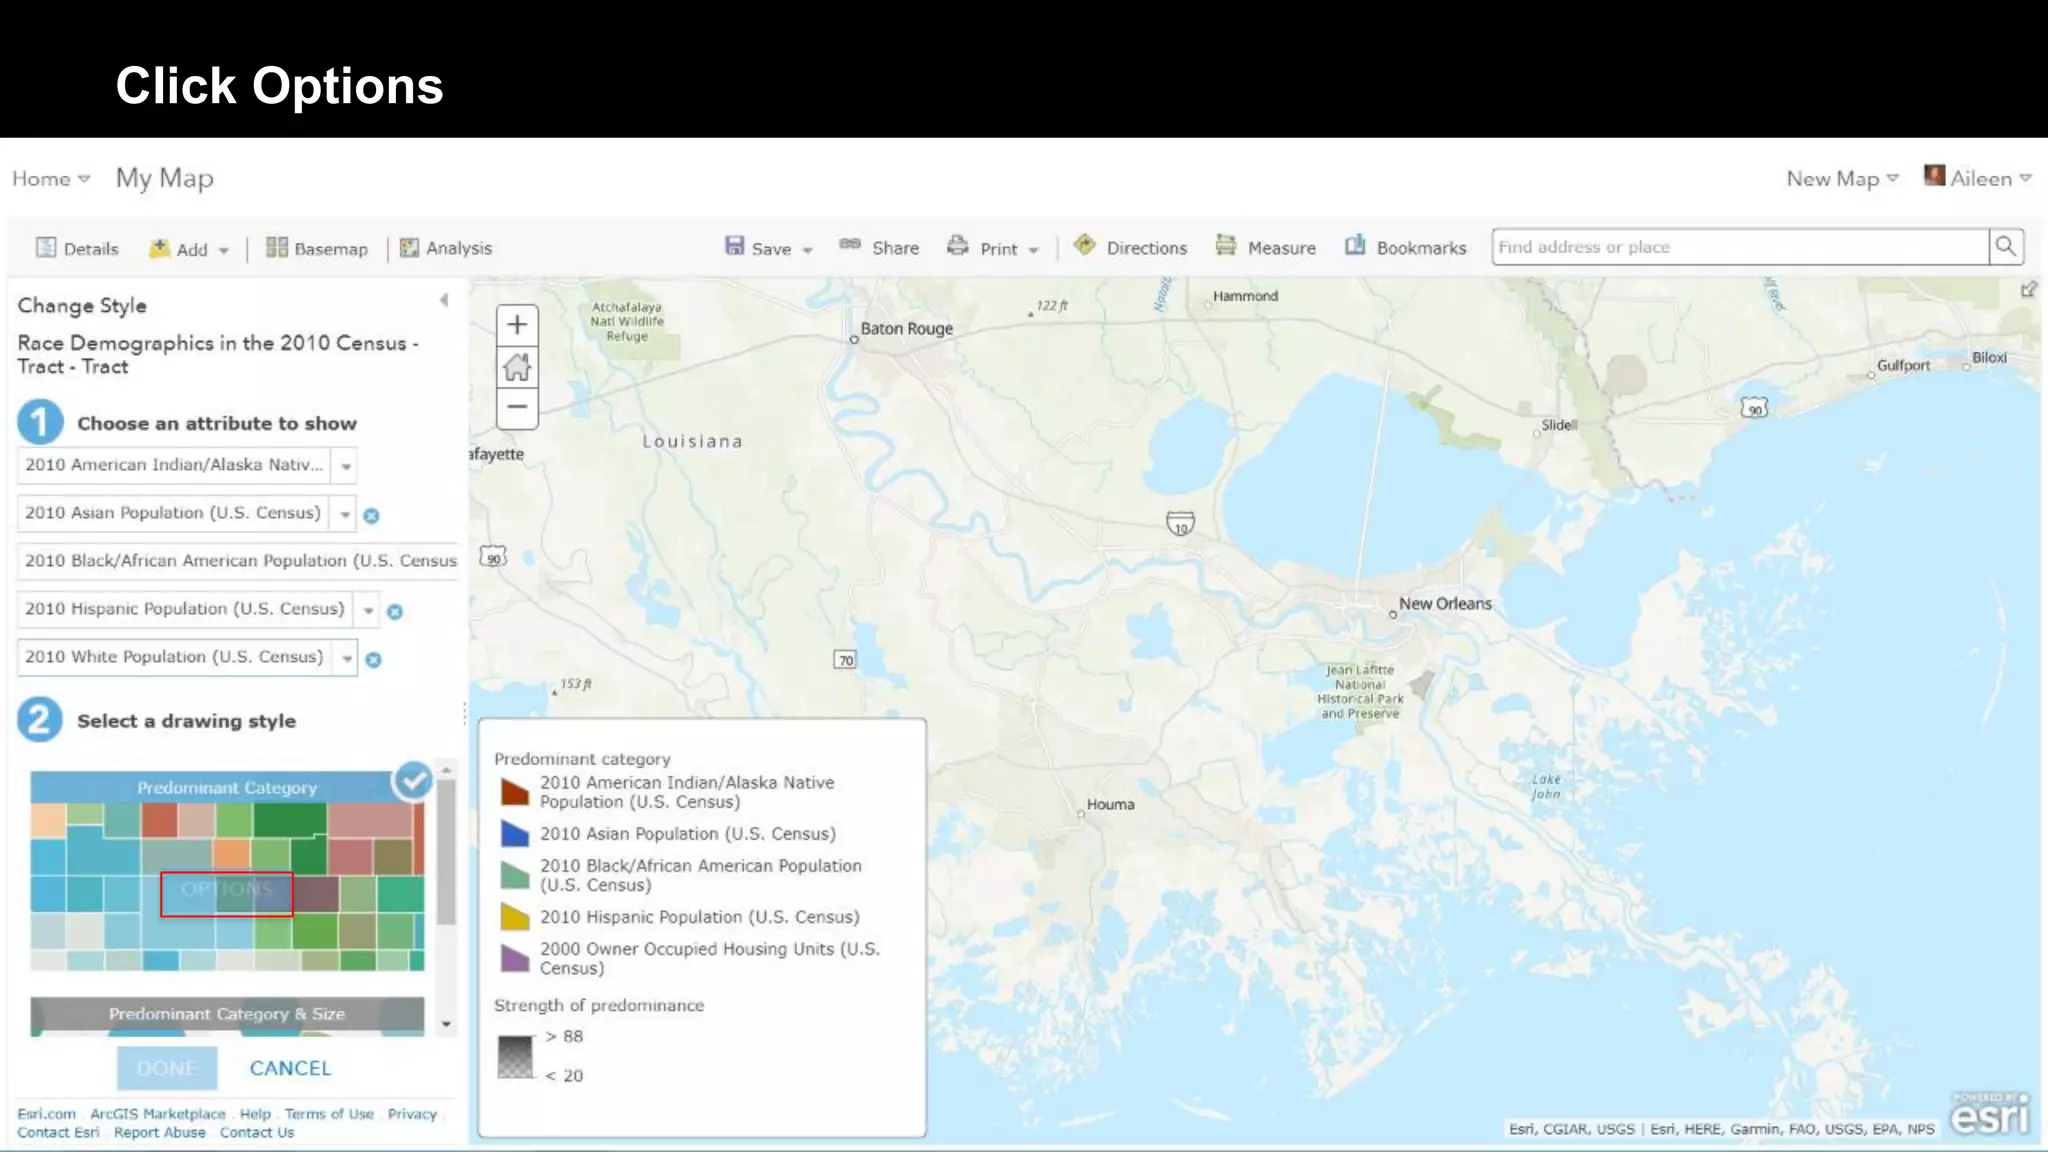
Task: Expand the 2010 White Population attribute dropdown
Action: (346, 658)
